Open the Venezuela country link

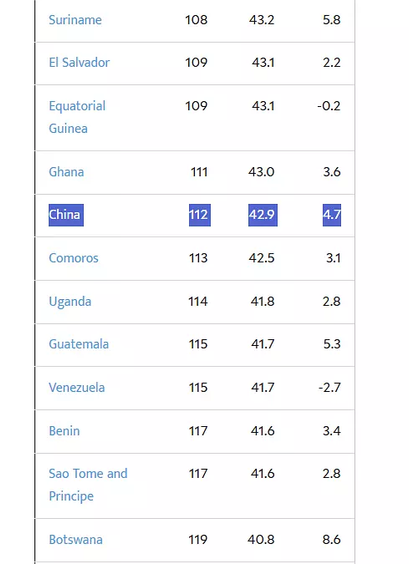click(x=77, y=387)
